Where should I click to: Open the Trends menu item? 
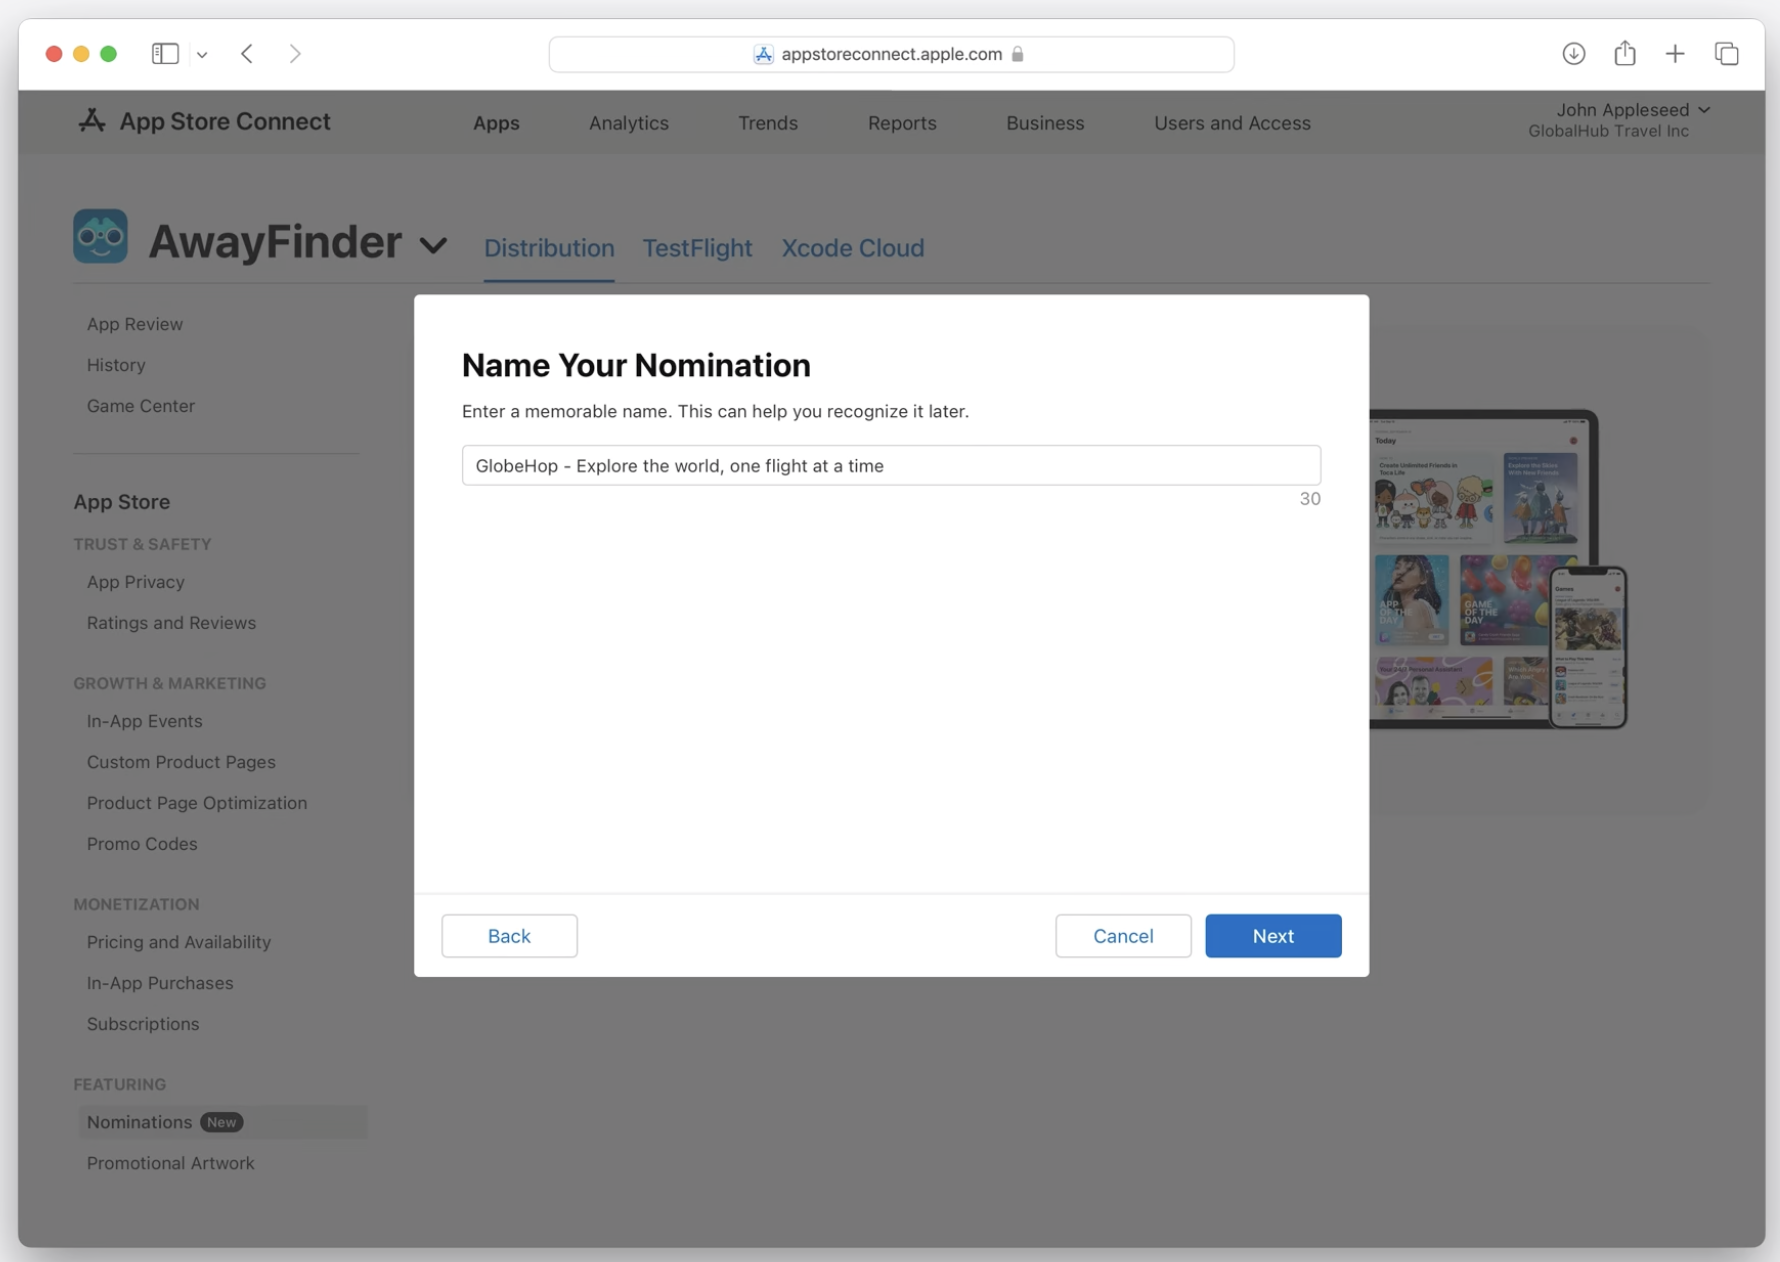click(x=768, y=123)
